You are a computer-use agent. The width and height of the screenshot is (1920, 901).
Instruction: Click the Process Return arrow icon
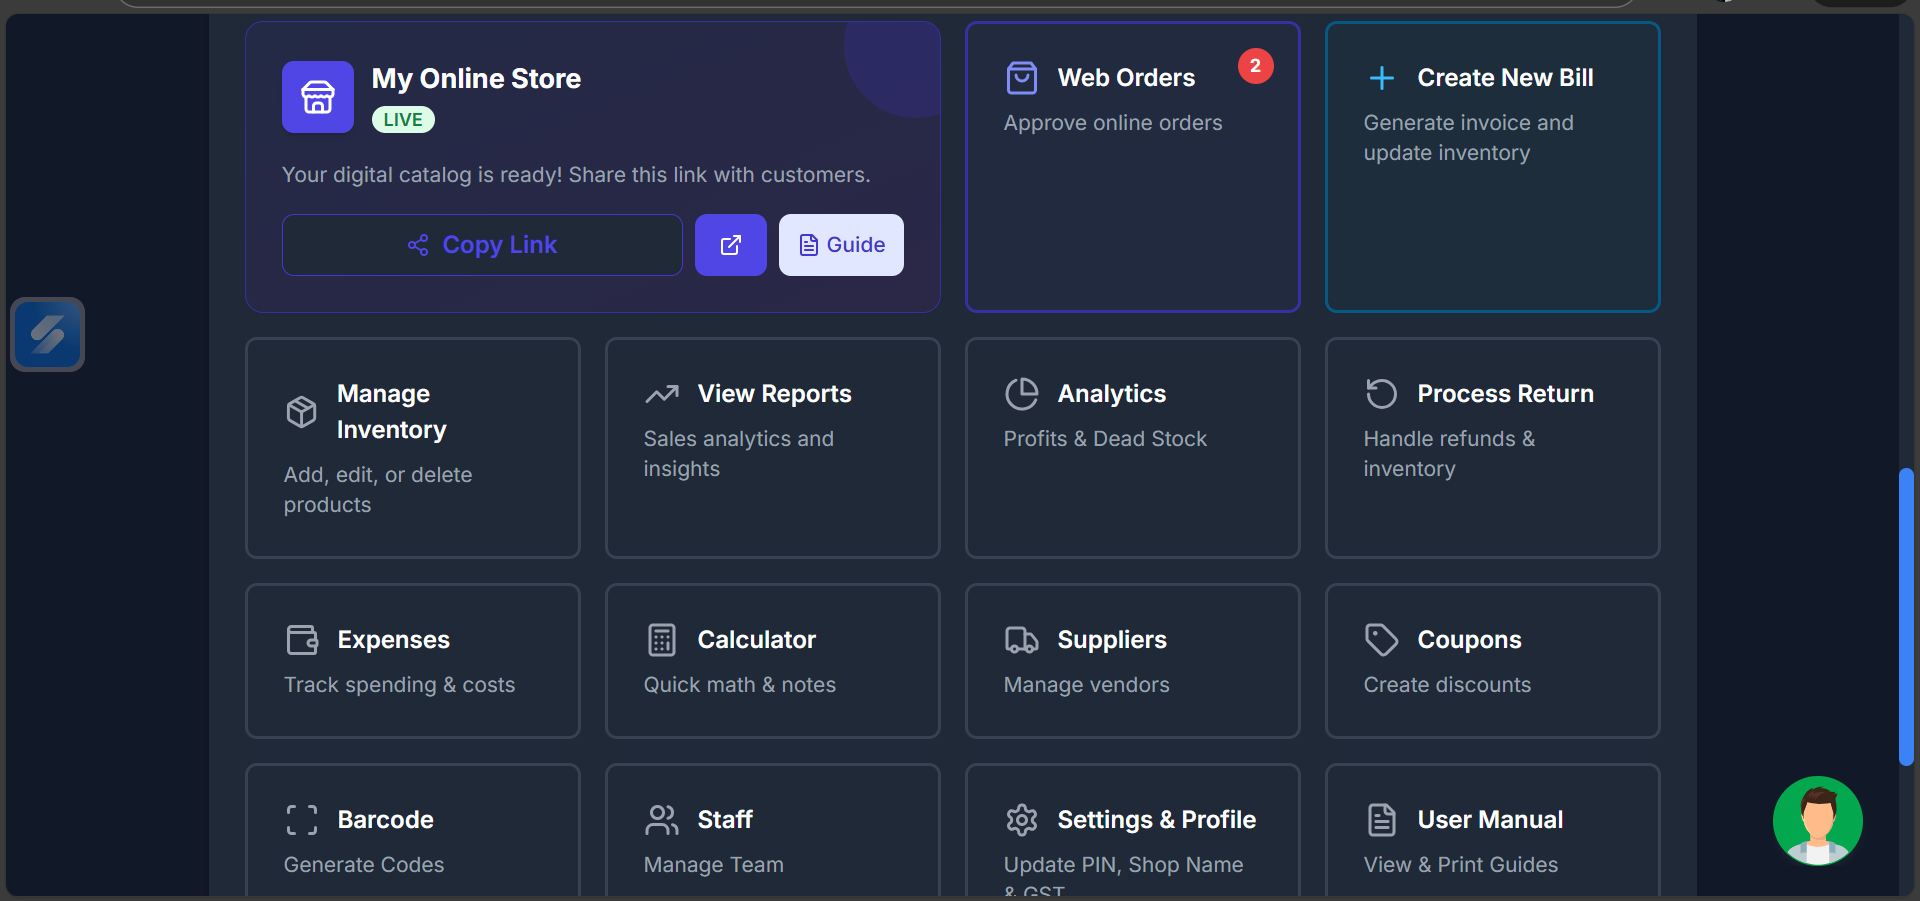1381,394
